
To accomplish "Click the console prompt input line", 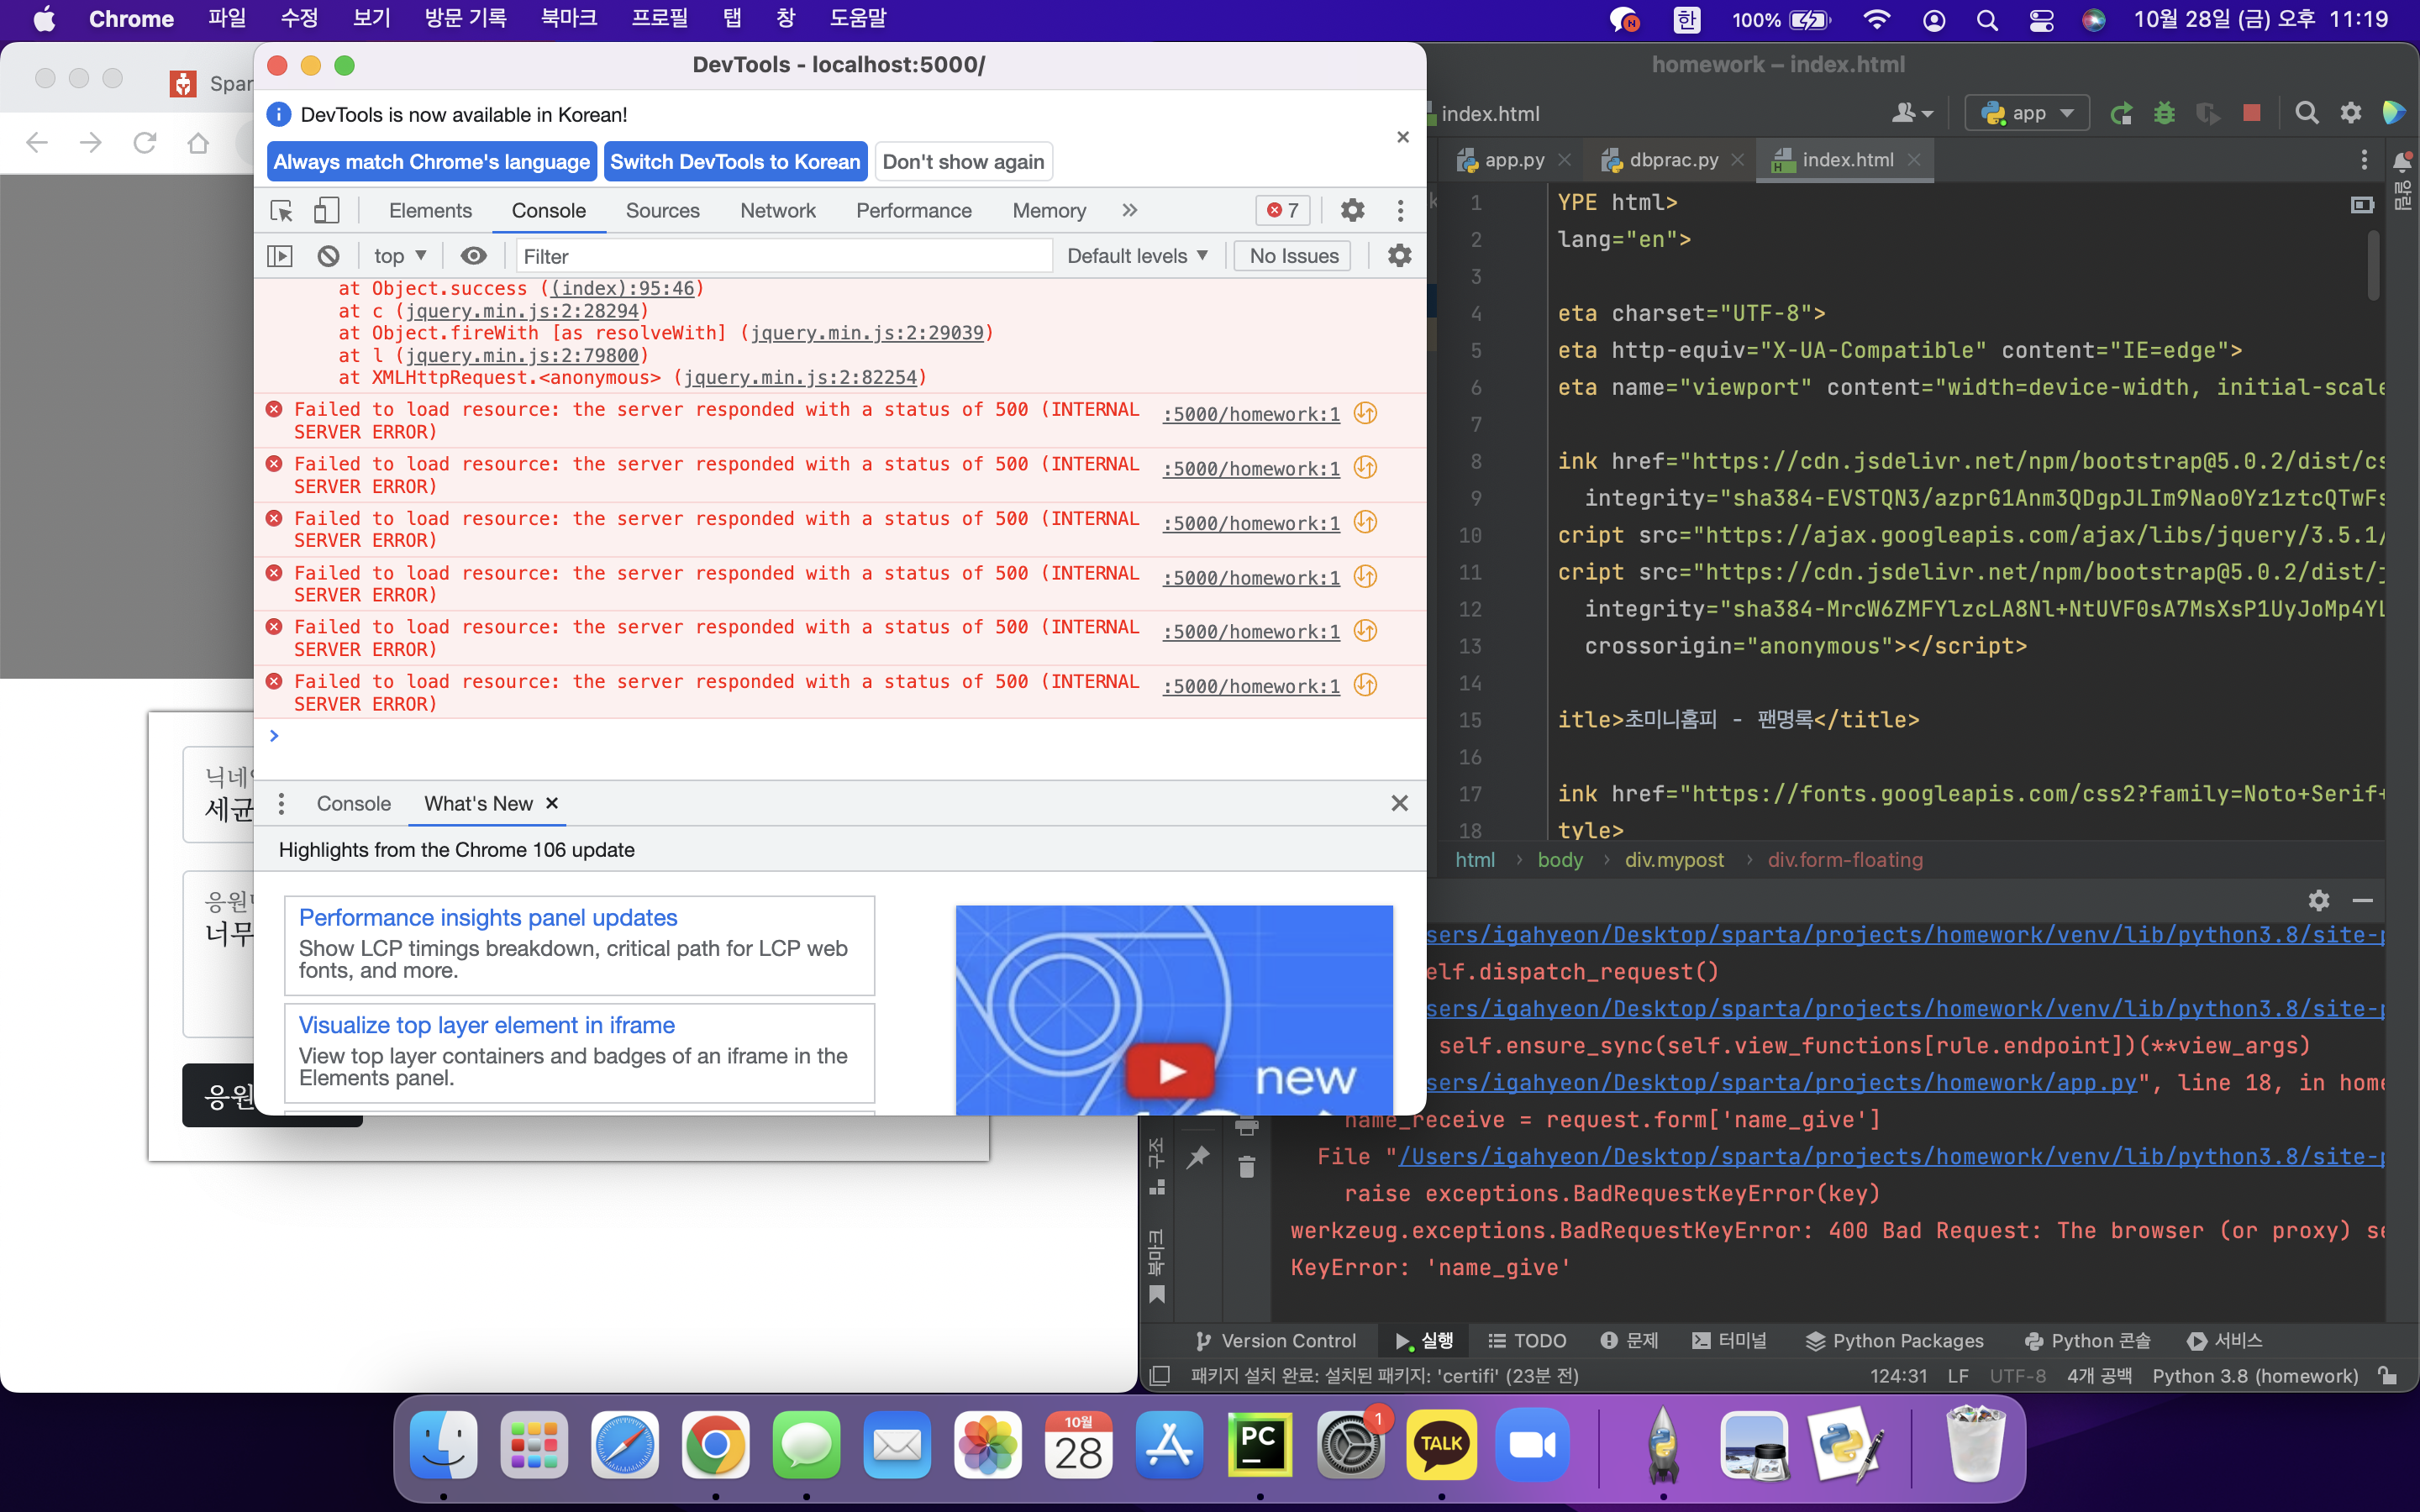I will 840,736.
